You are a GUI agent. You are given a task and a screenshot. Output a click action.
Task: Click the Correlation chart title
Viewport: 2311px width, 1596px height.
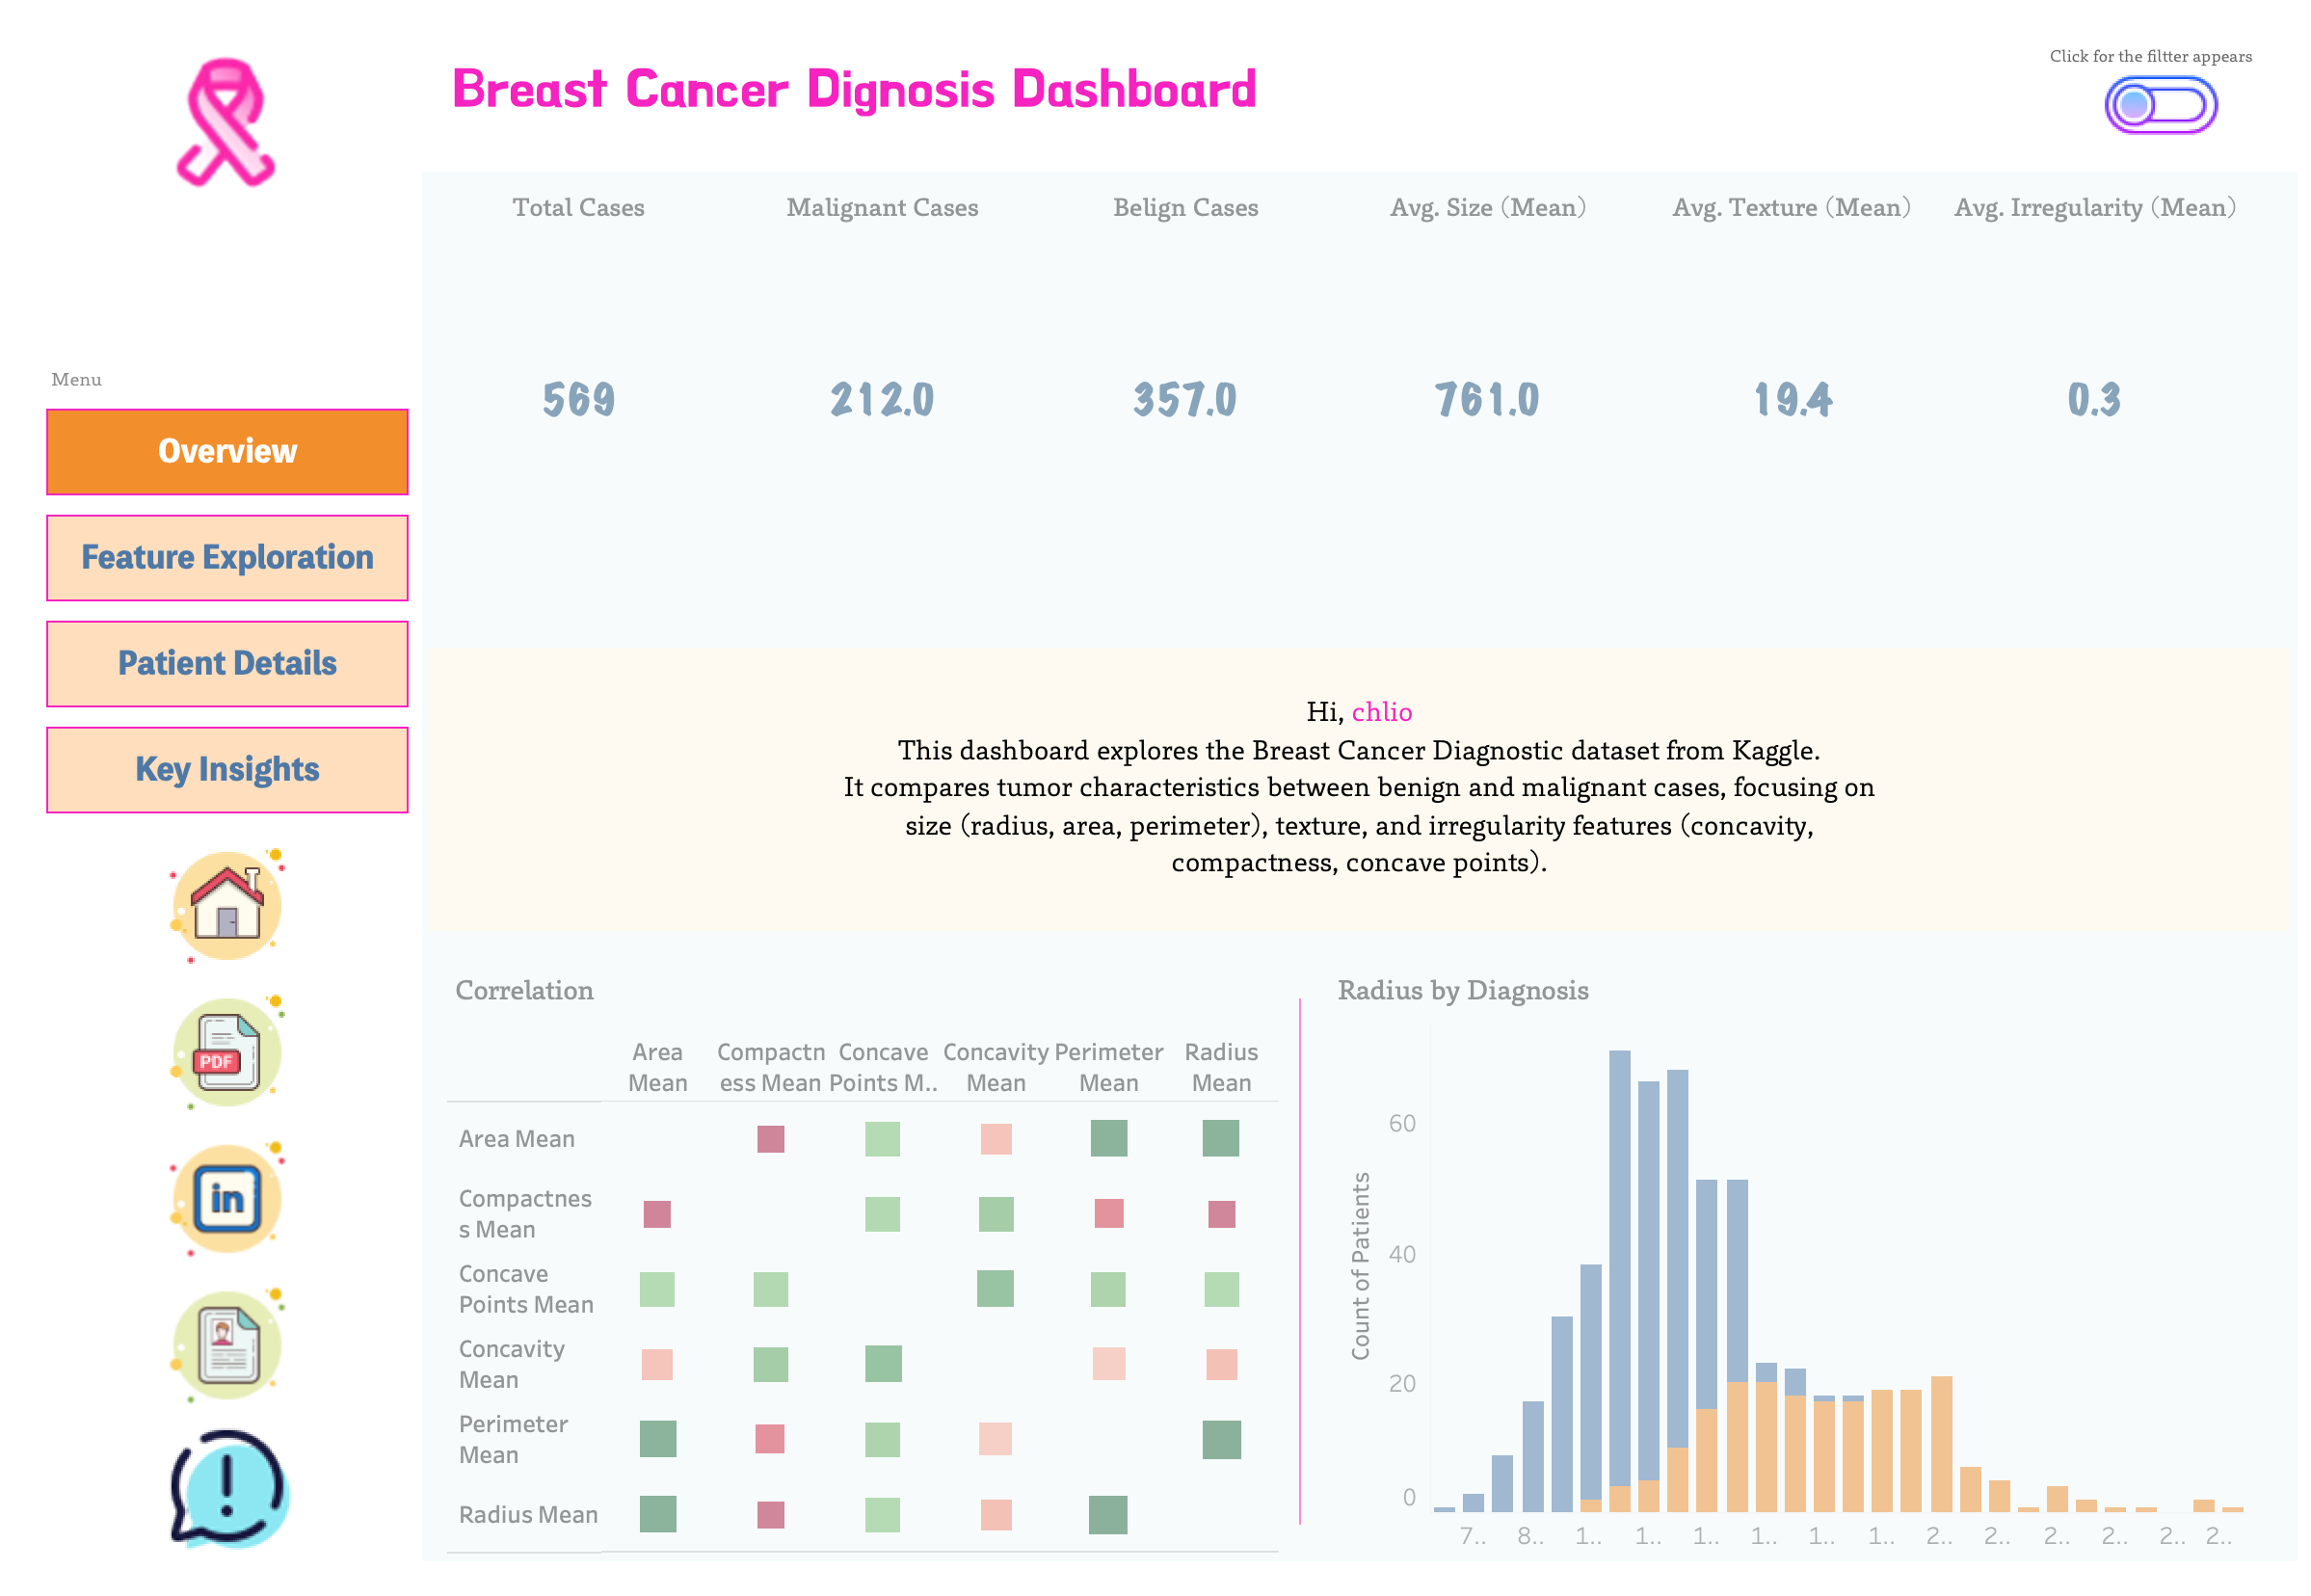524,991
